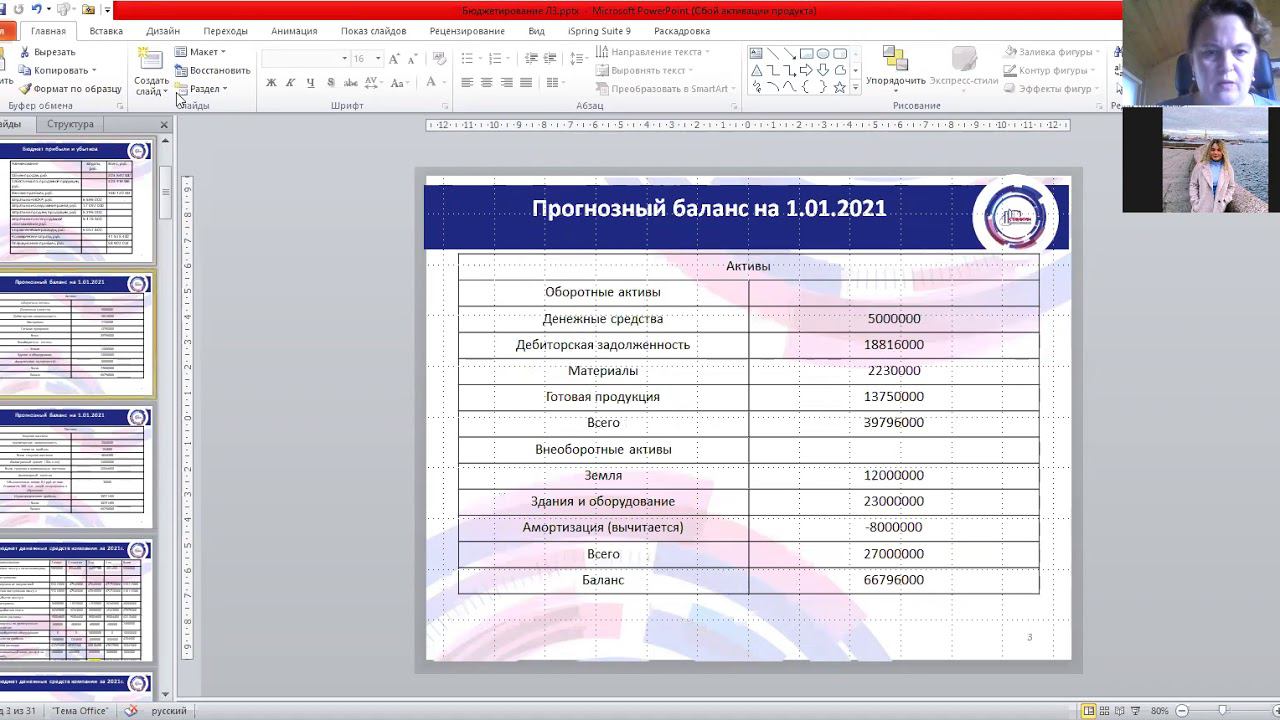Select the right arrow shape in gallery
Image resolution: width=1280 pixels, height=720 pixels.
point(806,70)
